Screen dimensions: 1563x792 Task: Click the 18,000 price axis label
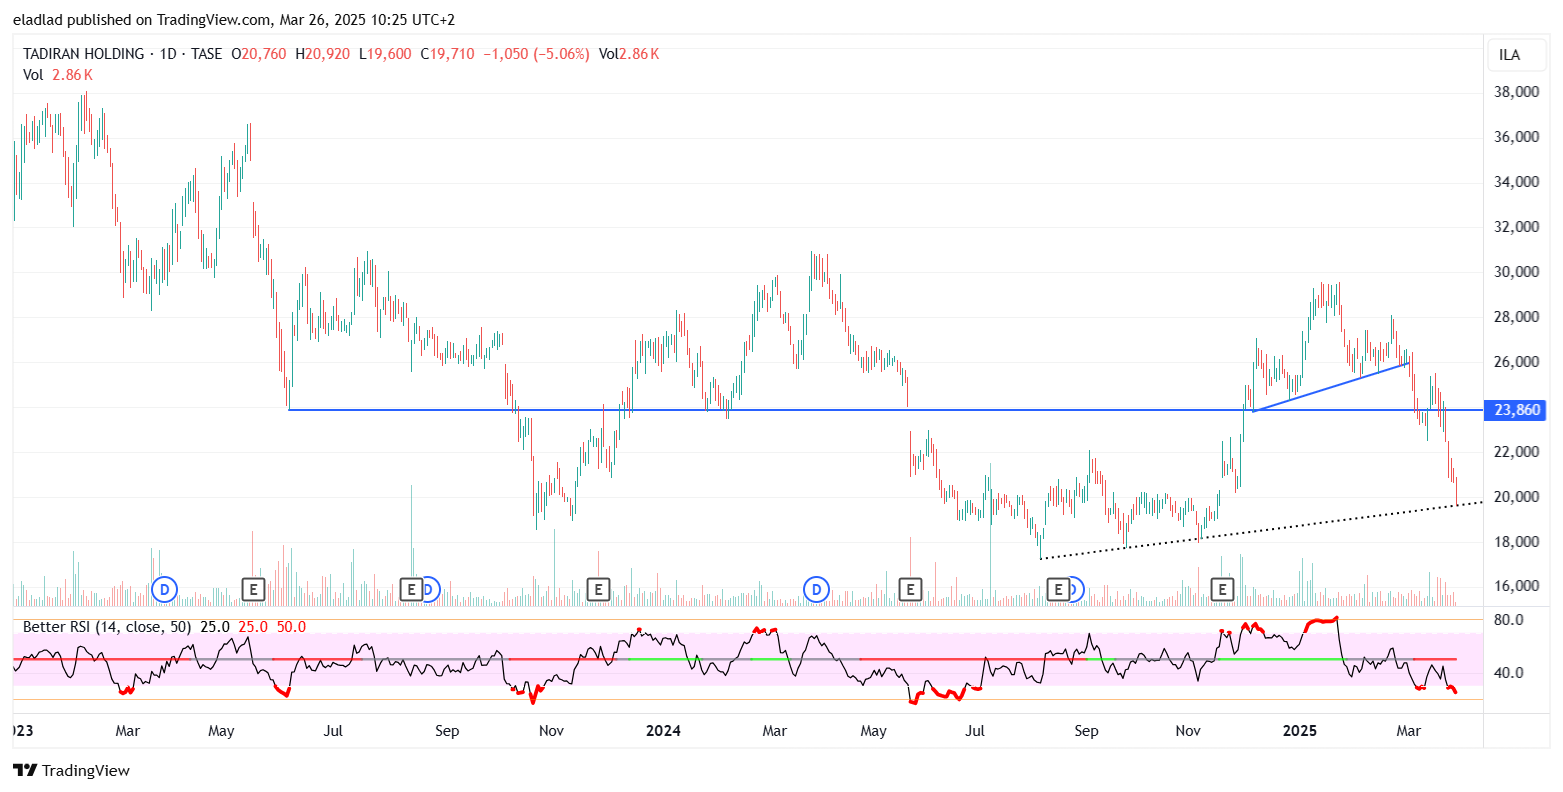pos(1516,542)
